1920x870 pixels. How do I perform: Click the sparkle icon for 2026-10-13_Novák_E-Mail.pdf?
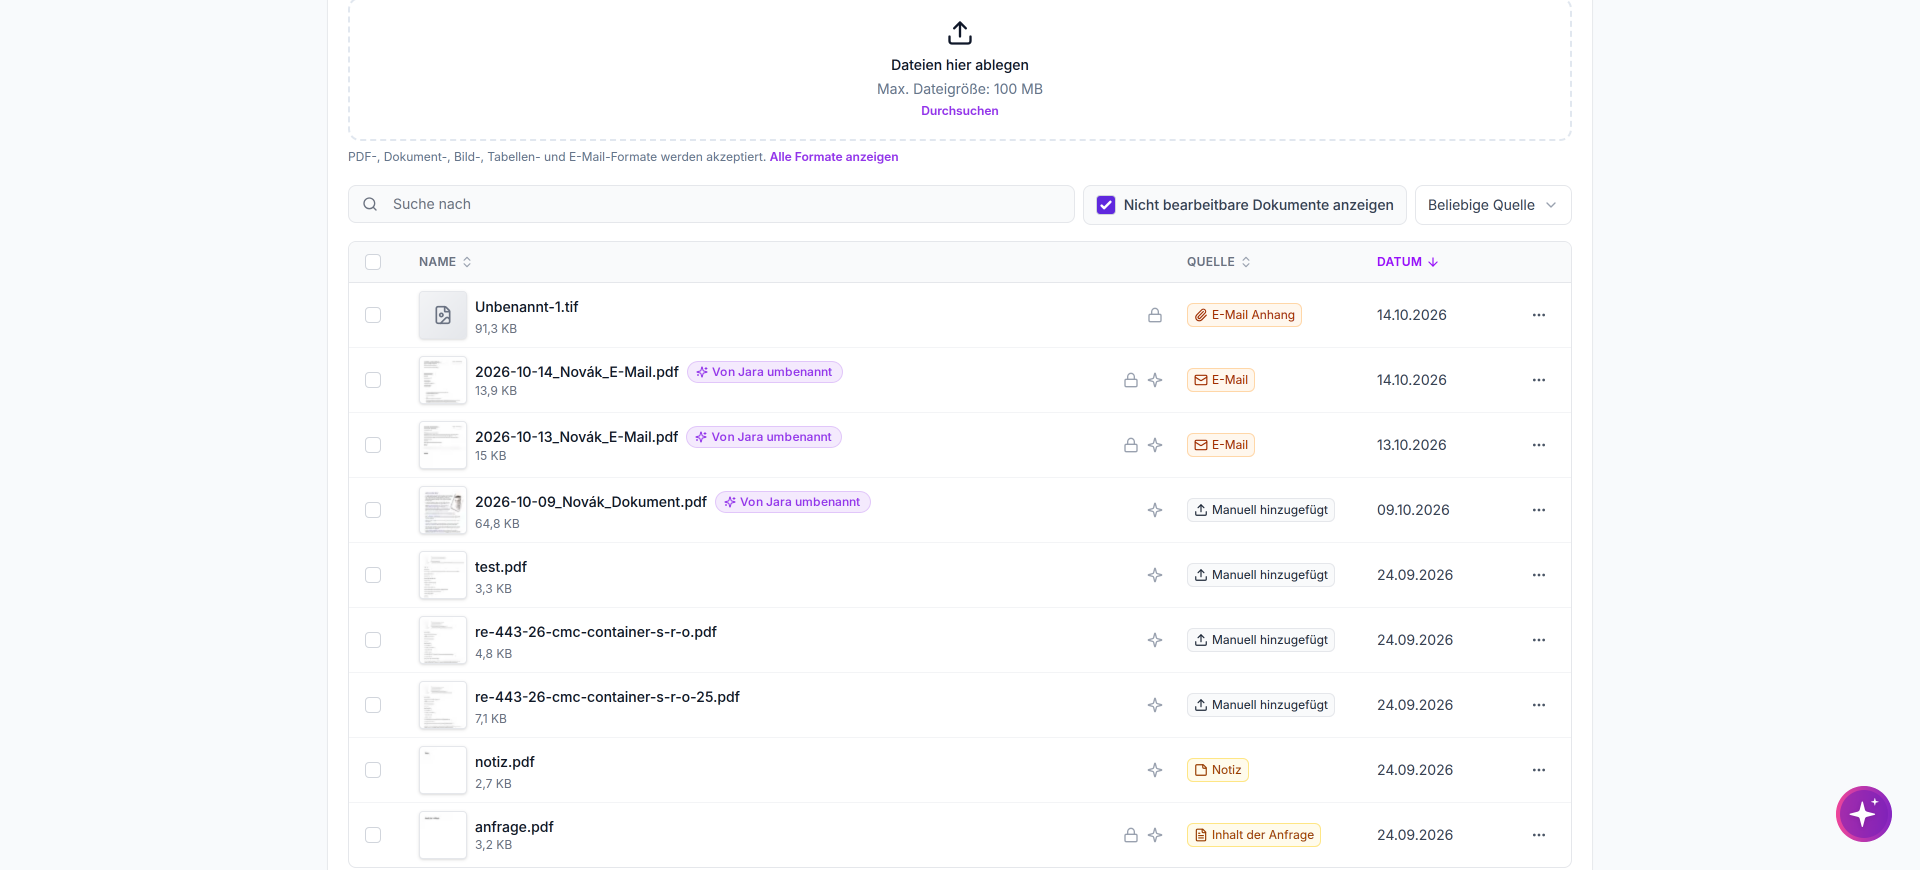pos(1155,445)
